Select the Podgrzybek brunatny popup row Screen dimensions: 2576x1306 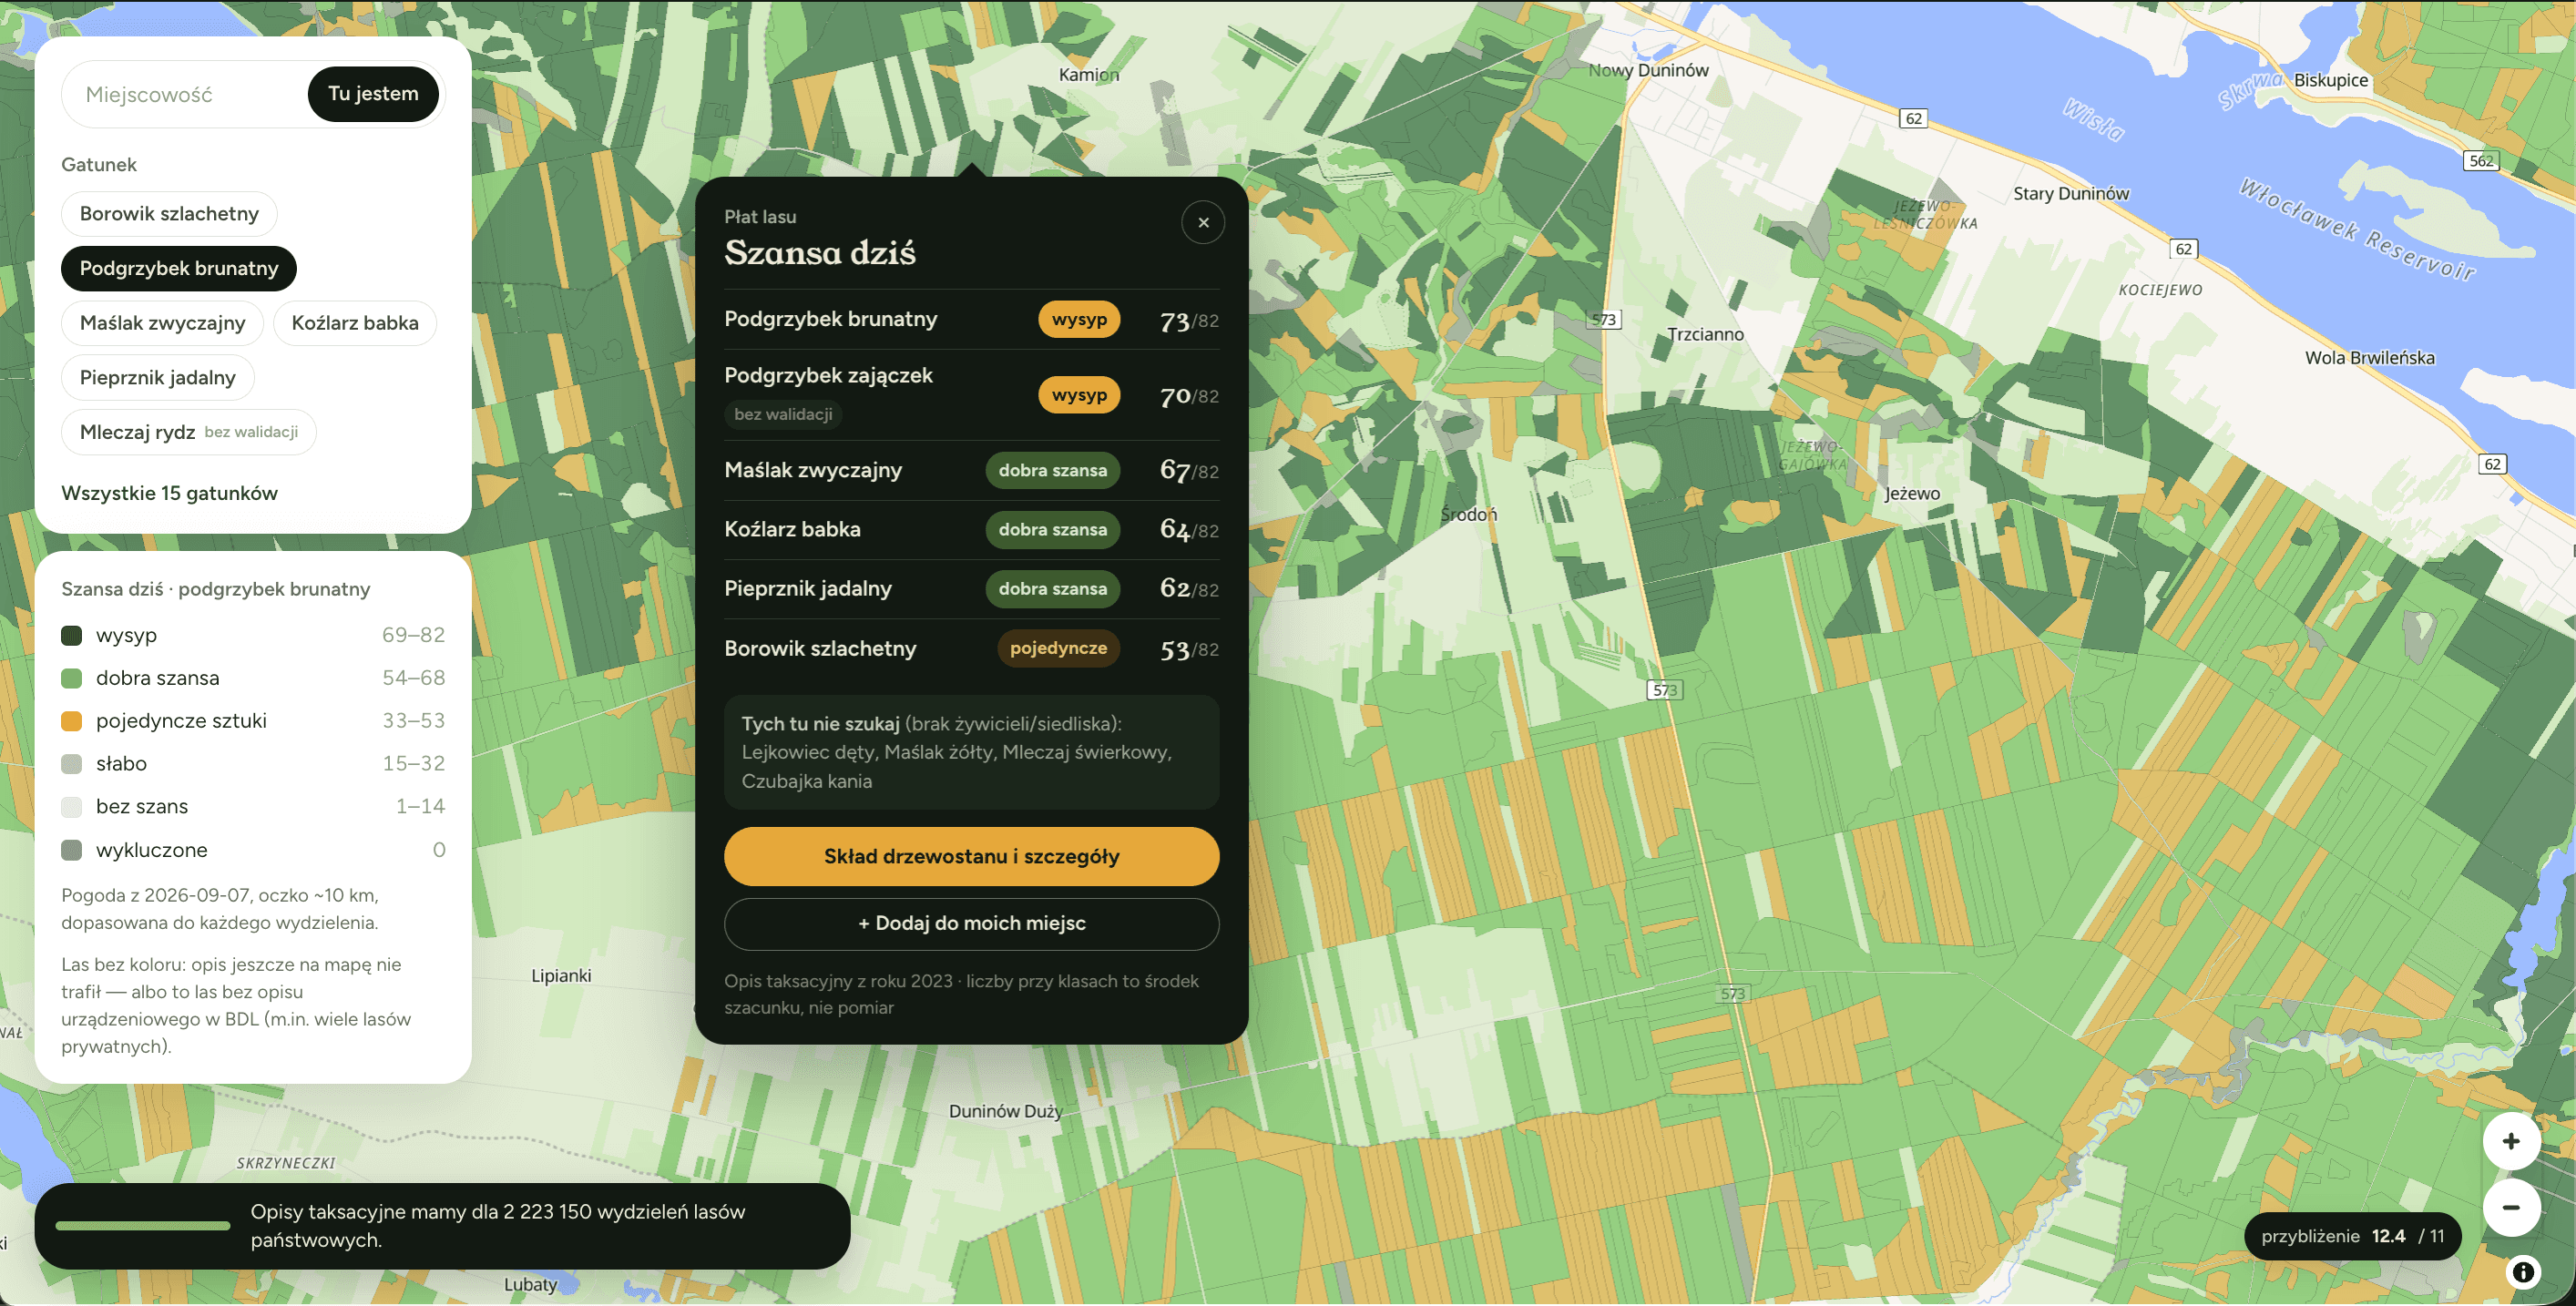971,320
